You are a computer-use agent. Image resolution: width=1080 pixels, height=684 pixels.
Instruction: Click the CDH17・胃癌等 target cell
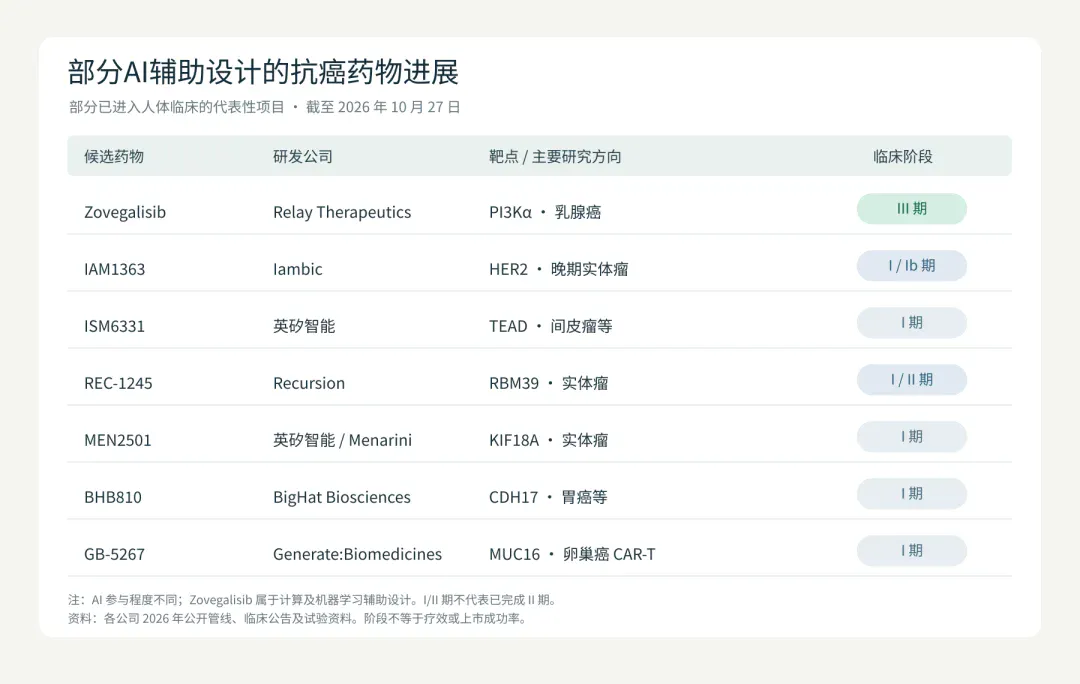click(548, 498)
